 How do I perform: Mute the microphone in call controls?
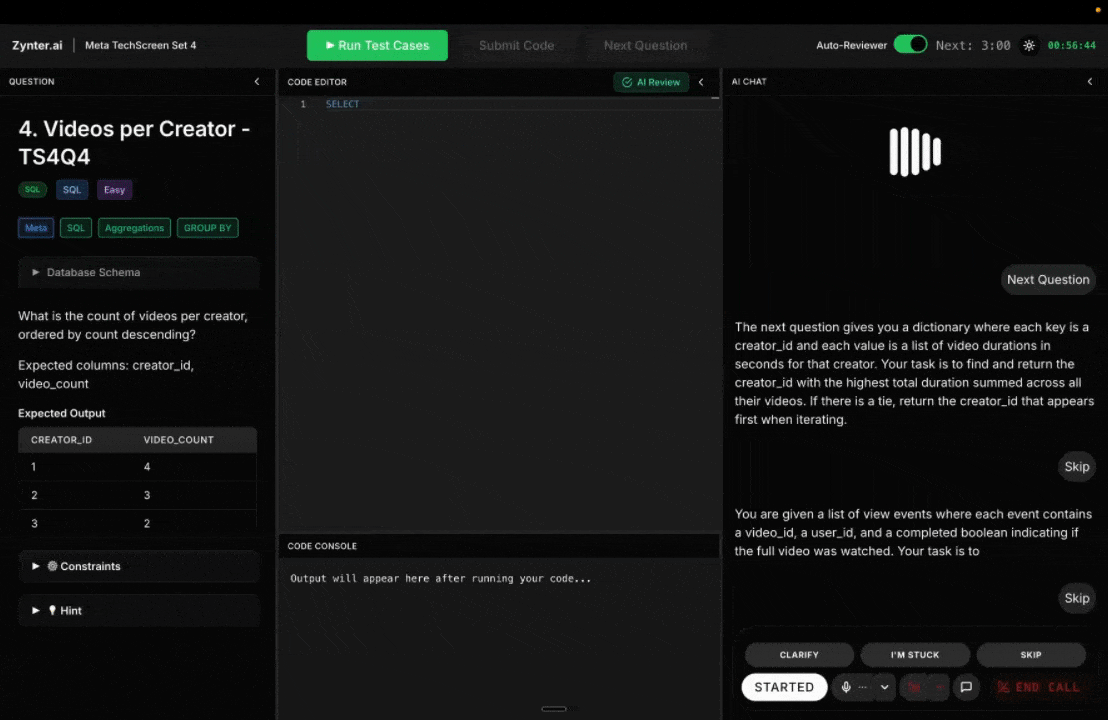[x=846, y=687]
